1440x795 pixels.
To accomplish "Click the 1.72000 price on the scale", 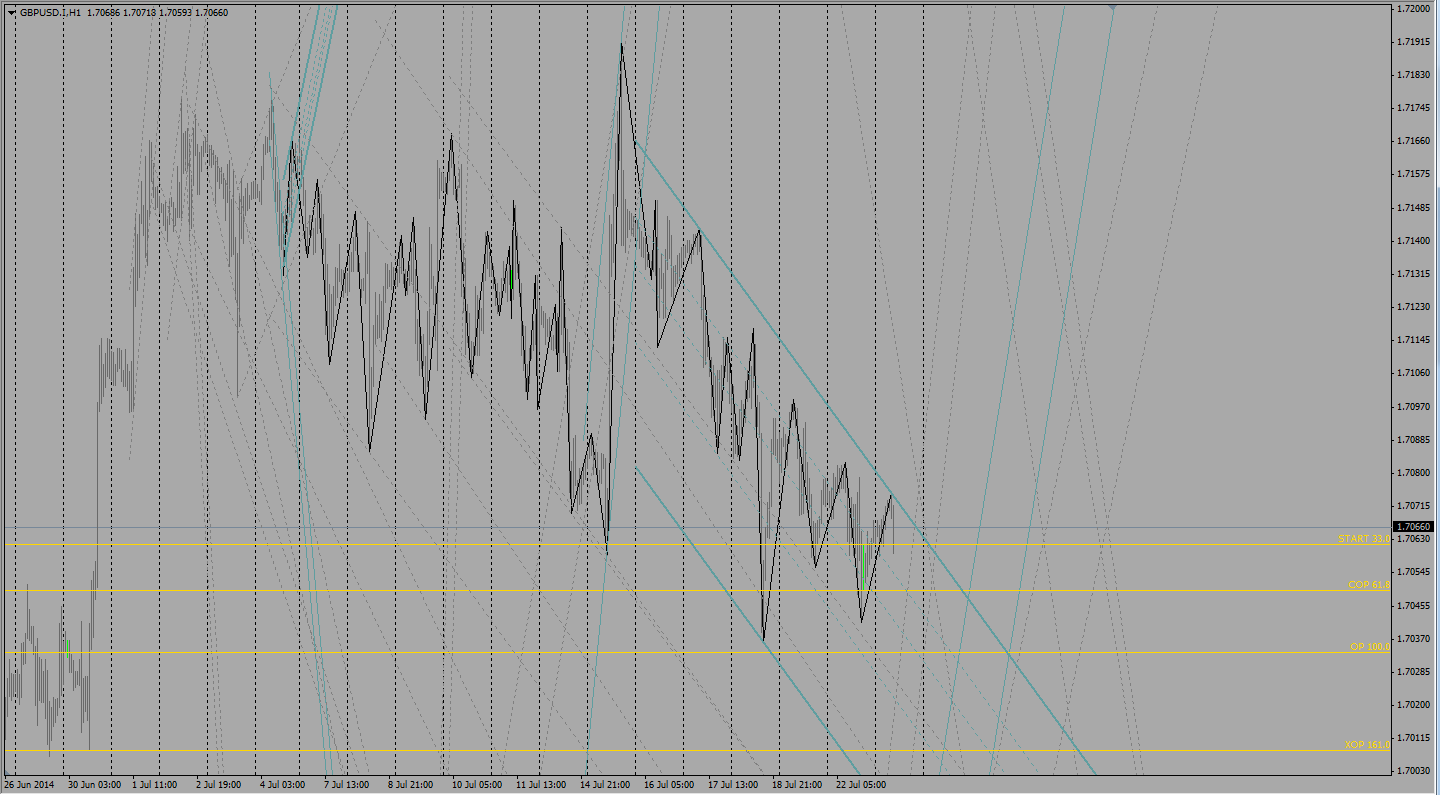I will (x=1414, y=9).
